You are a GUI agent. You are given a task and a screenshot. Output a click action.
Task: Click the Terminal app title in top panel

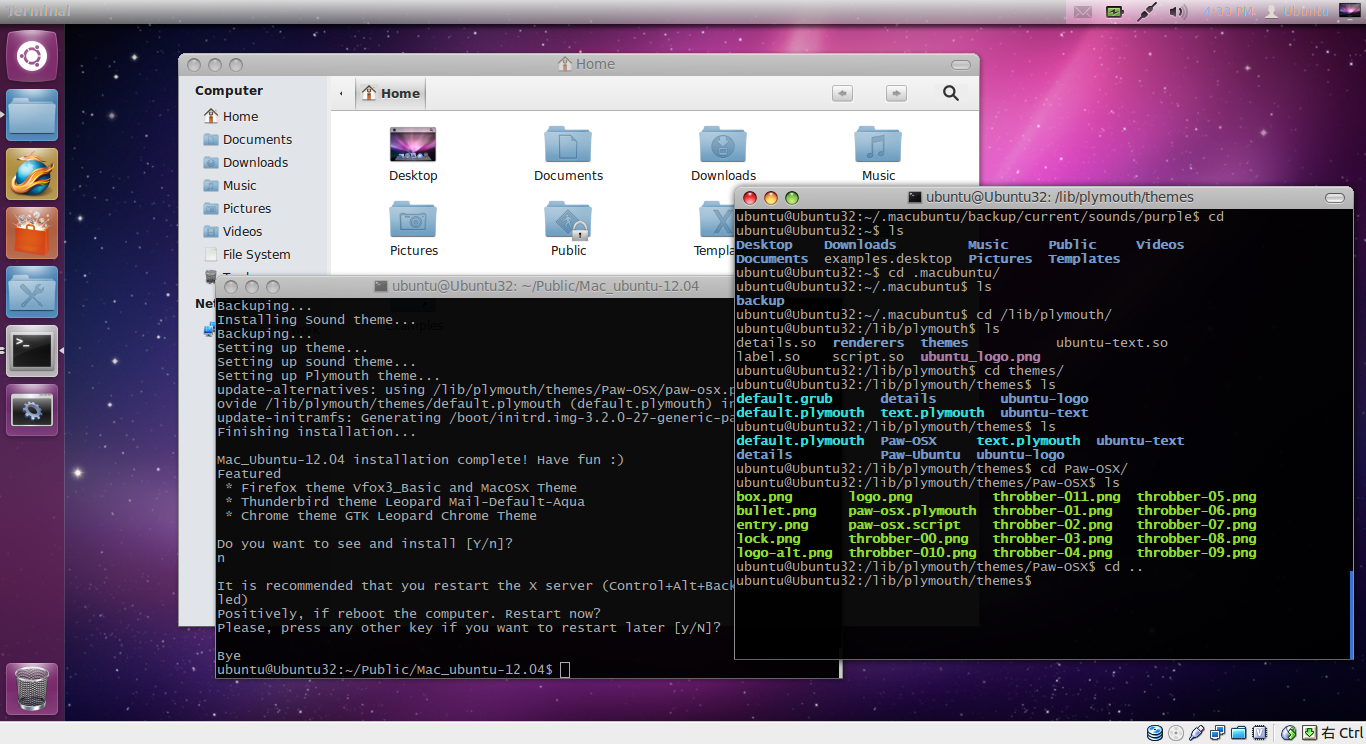coord(39,11)
